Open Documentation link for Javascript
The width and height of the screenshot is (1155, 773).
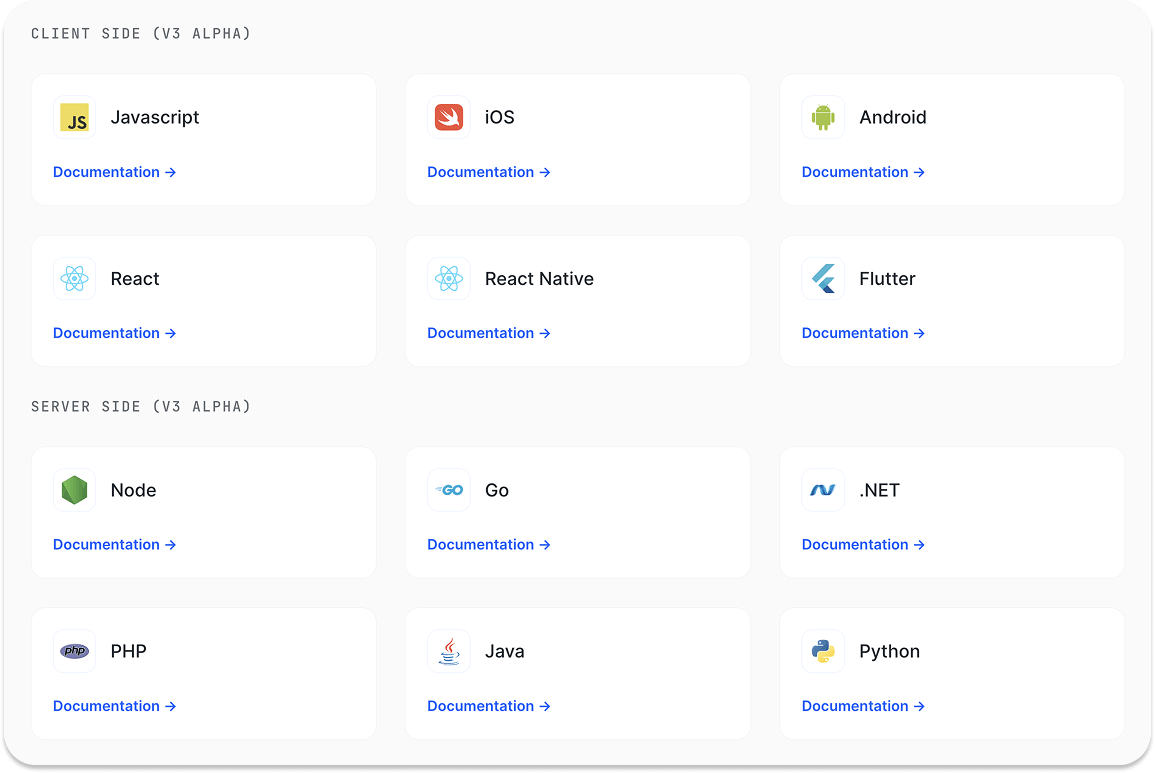[114, 172]
